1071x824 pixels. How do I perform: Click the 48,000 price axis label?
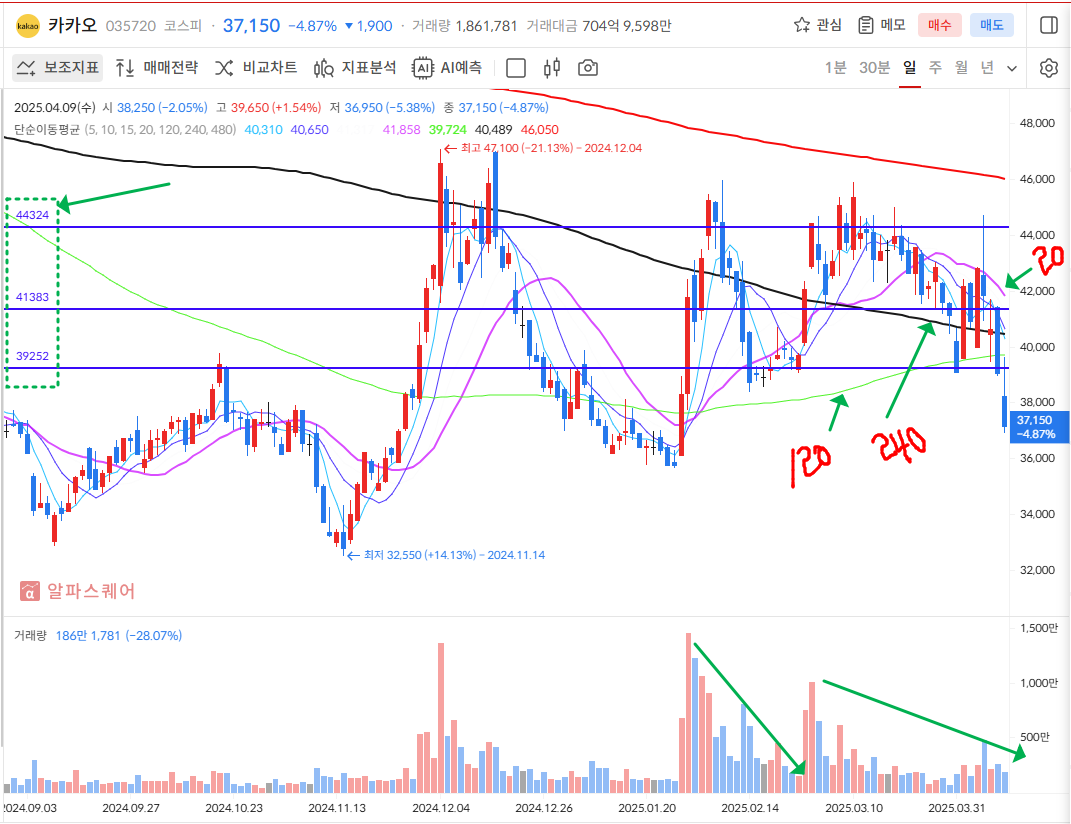point(1037,123)
